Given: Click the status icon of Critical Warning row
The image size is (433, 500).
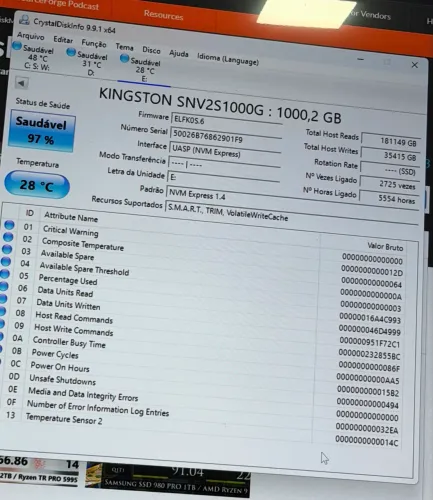Looking at the screenshot, I should click(9, 225).
